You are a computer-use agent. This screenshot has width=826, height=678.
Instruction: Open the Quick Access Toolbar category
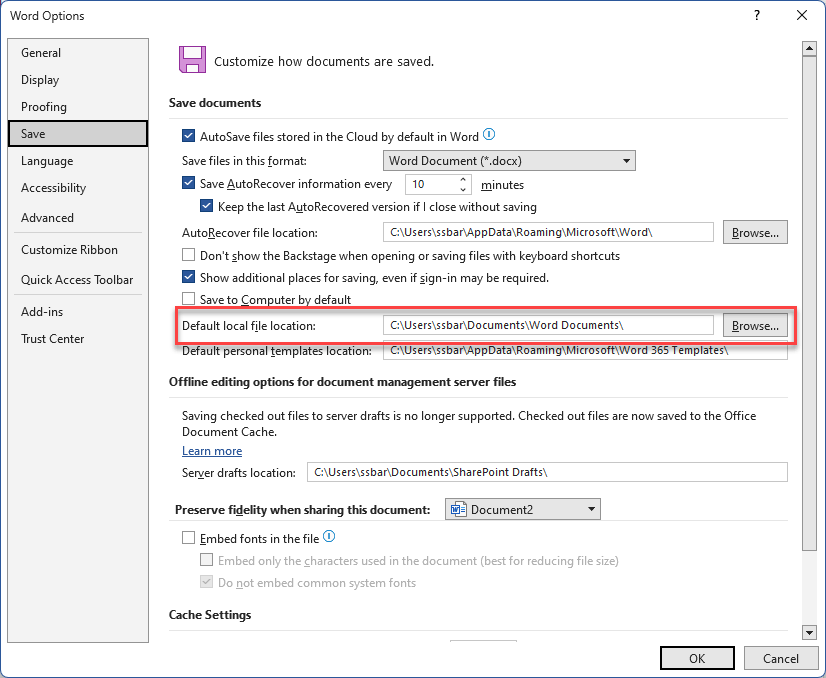[78, 280]
